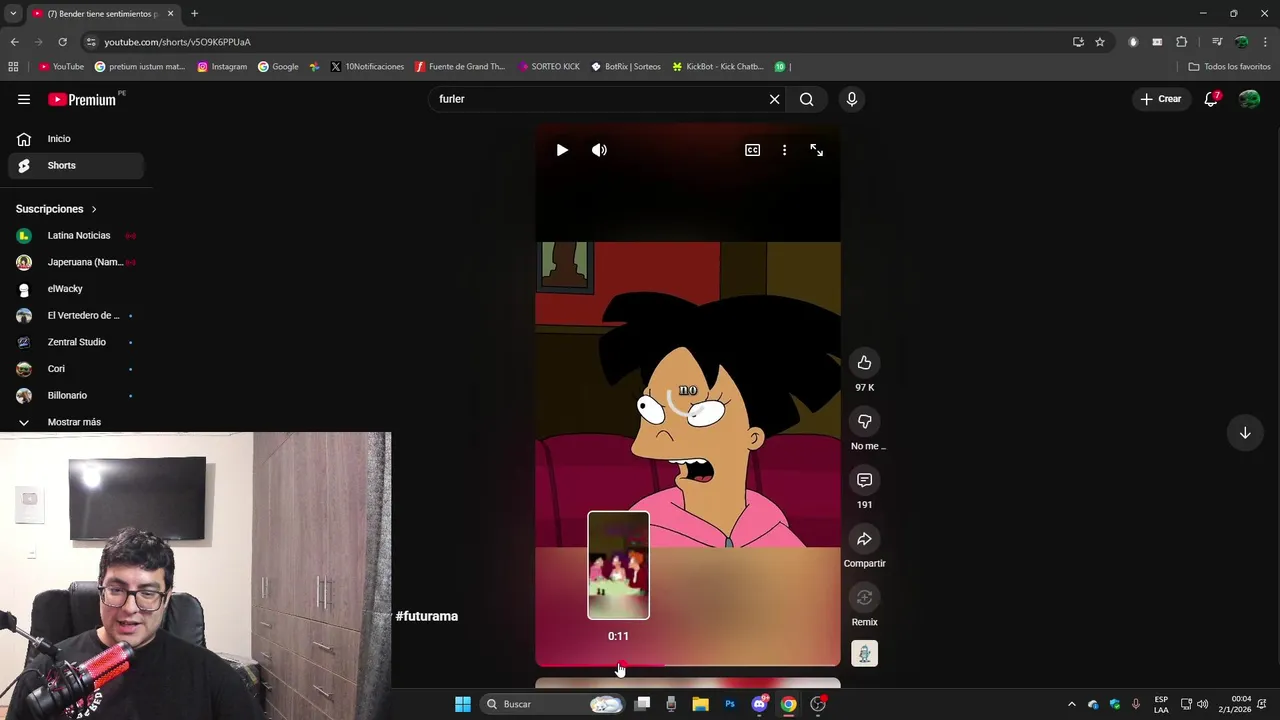This screenshot has width=1280, height=720.
Task: Clear the search text with X
Action: (774, 99)
